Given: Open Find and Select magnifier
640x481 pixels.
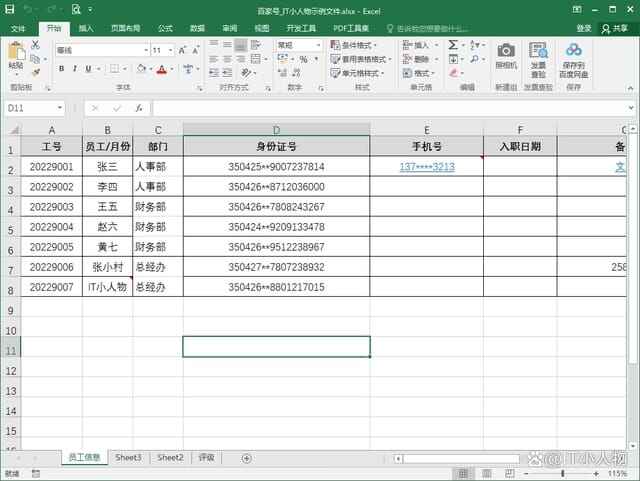Looking at the screenshot, I should (x=474, y=59).
